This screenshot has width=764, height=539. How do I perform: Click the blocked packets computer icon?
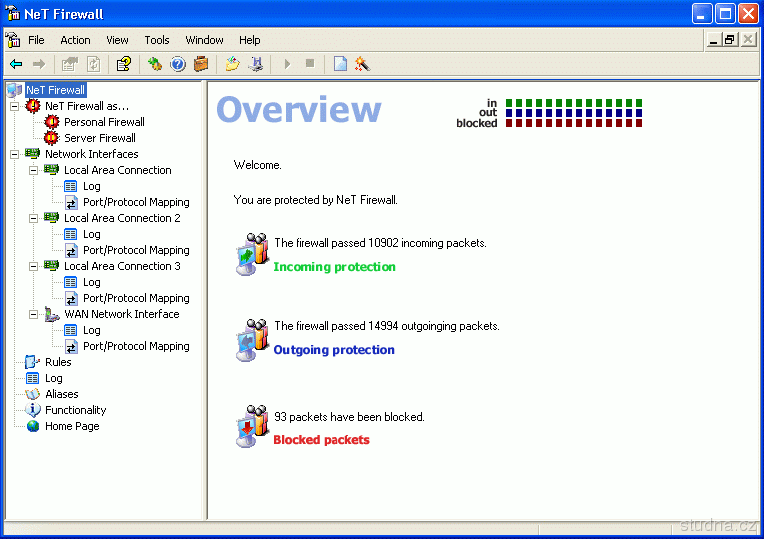click(x=252, y=426)
